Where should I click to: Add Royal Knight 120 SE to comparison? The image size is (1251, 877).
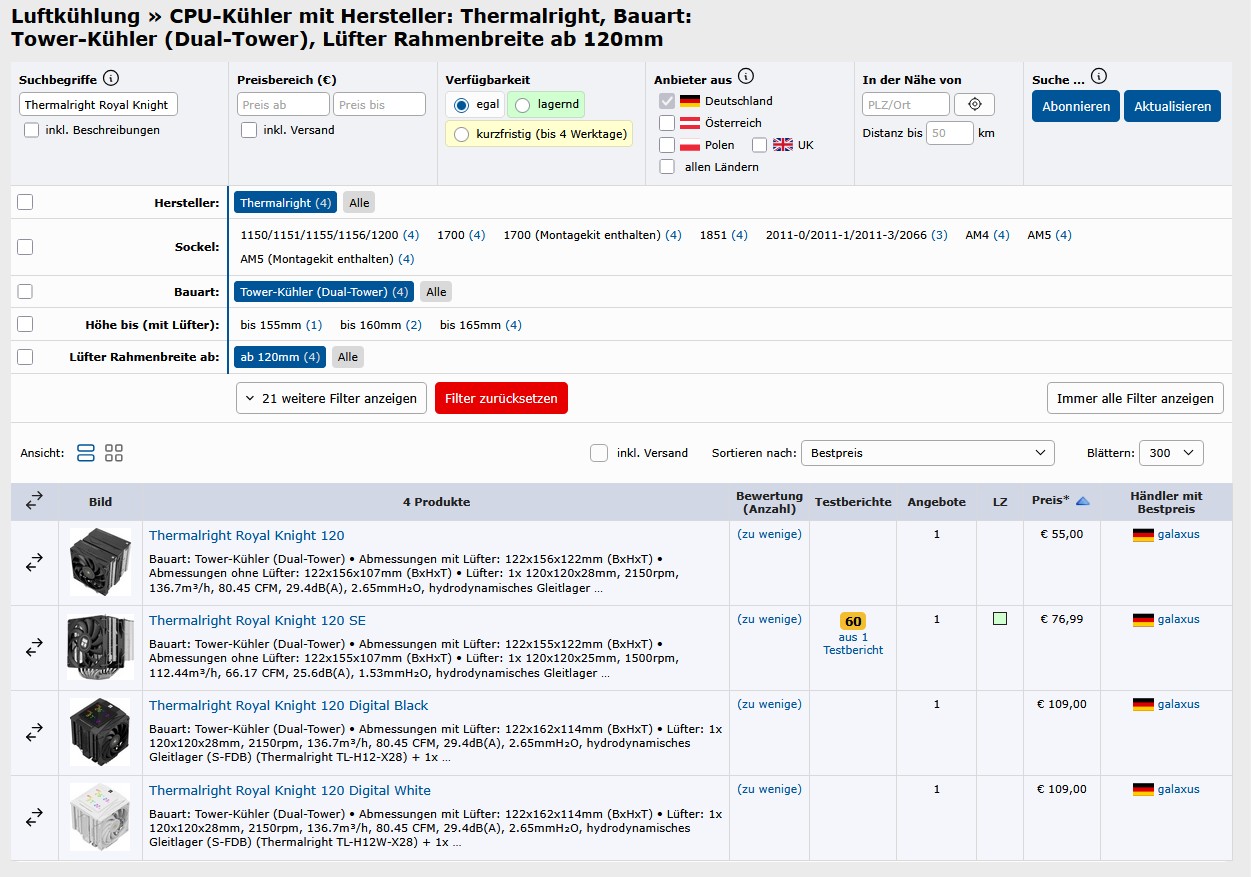click(34, 648)
